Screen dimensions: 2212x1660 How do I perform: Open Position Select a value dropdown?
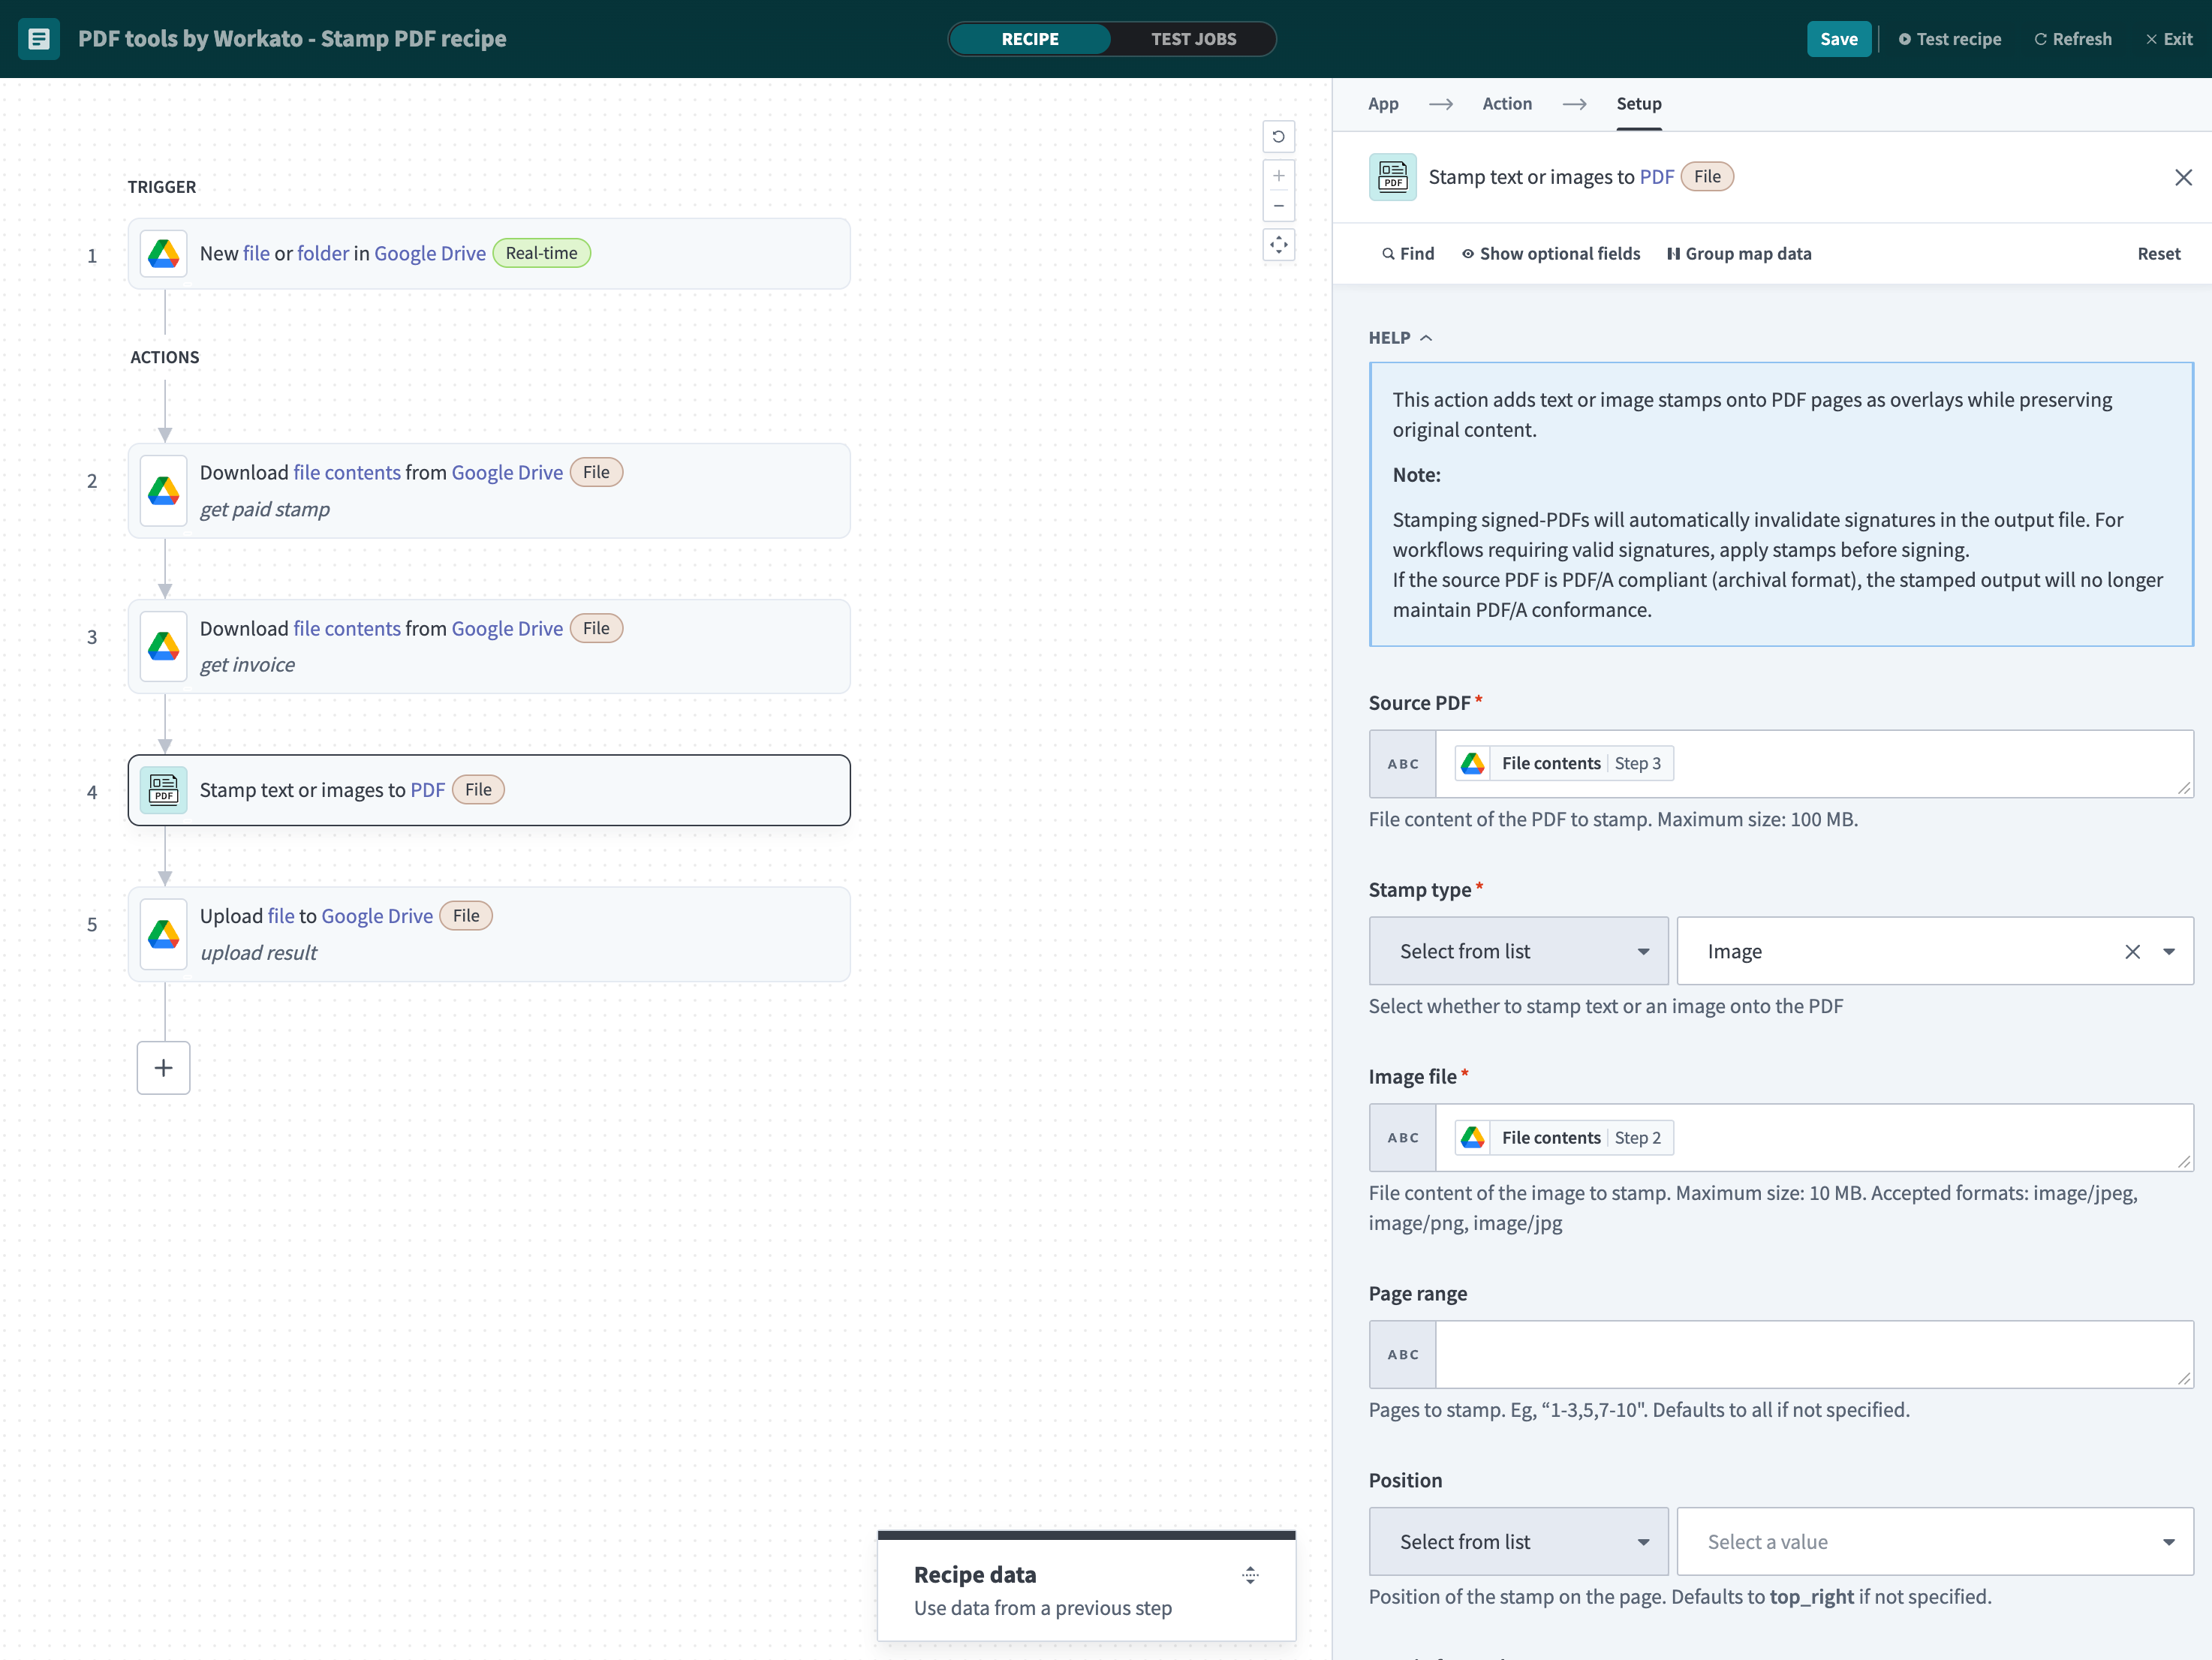click(x=1934, y=1542)
